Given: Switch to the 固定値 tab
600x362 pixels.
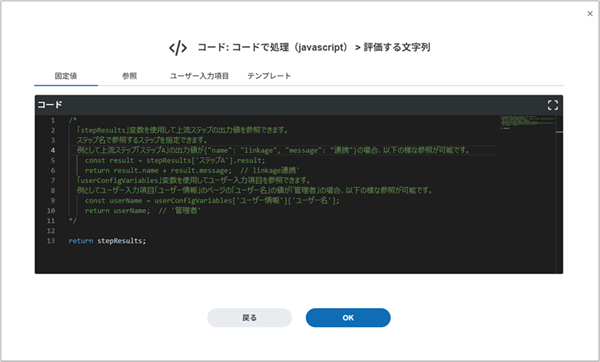Looking at the screenshot, I should tap(66, 76).
